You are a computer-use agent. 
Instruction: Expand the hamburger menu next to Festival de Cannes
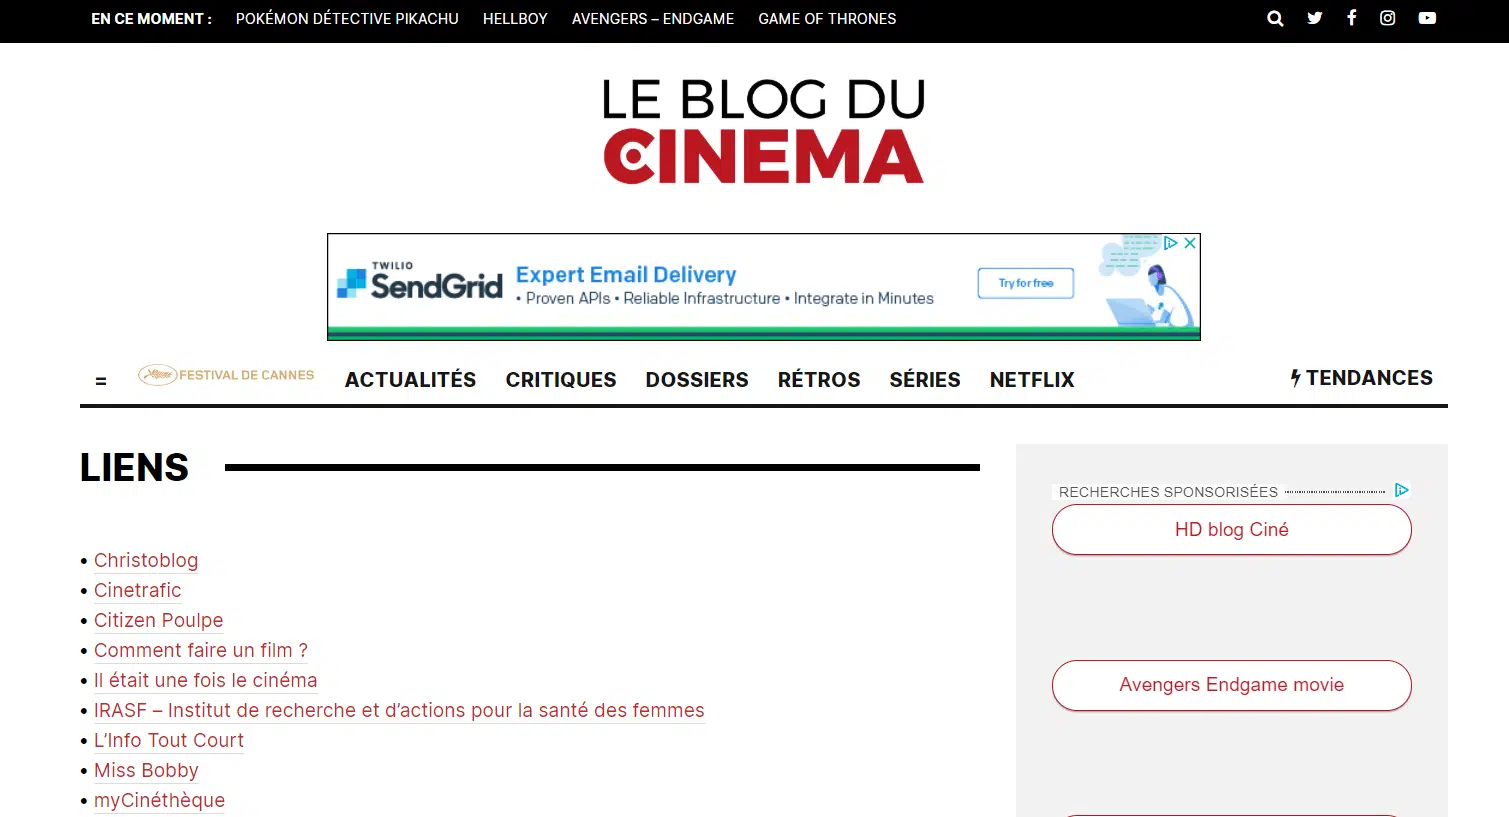coord(100,380)
